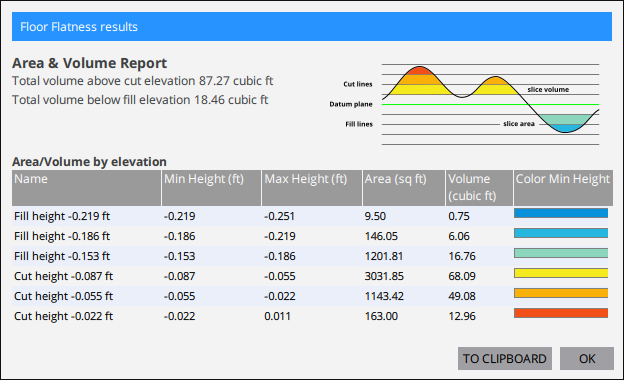The width and height of the screenshot is (624, 380).
Task: Click the Volume (cubic ft) column header
Action: pos(479,188)
